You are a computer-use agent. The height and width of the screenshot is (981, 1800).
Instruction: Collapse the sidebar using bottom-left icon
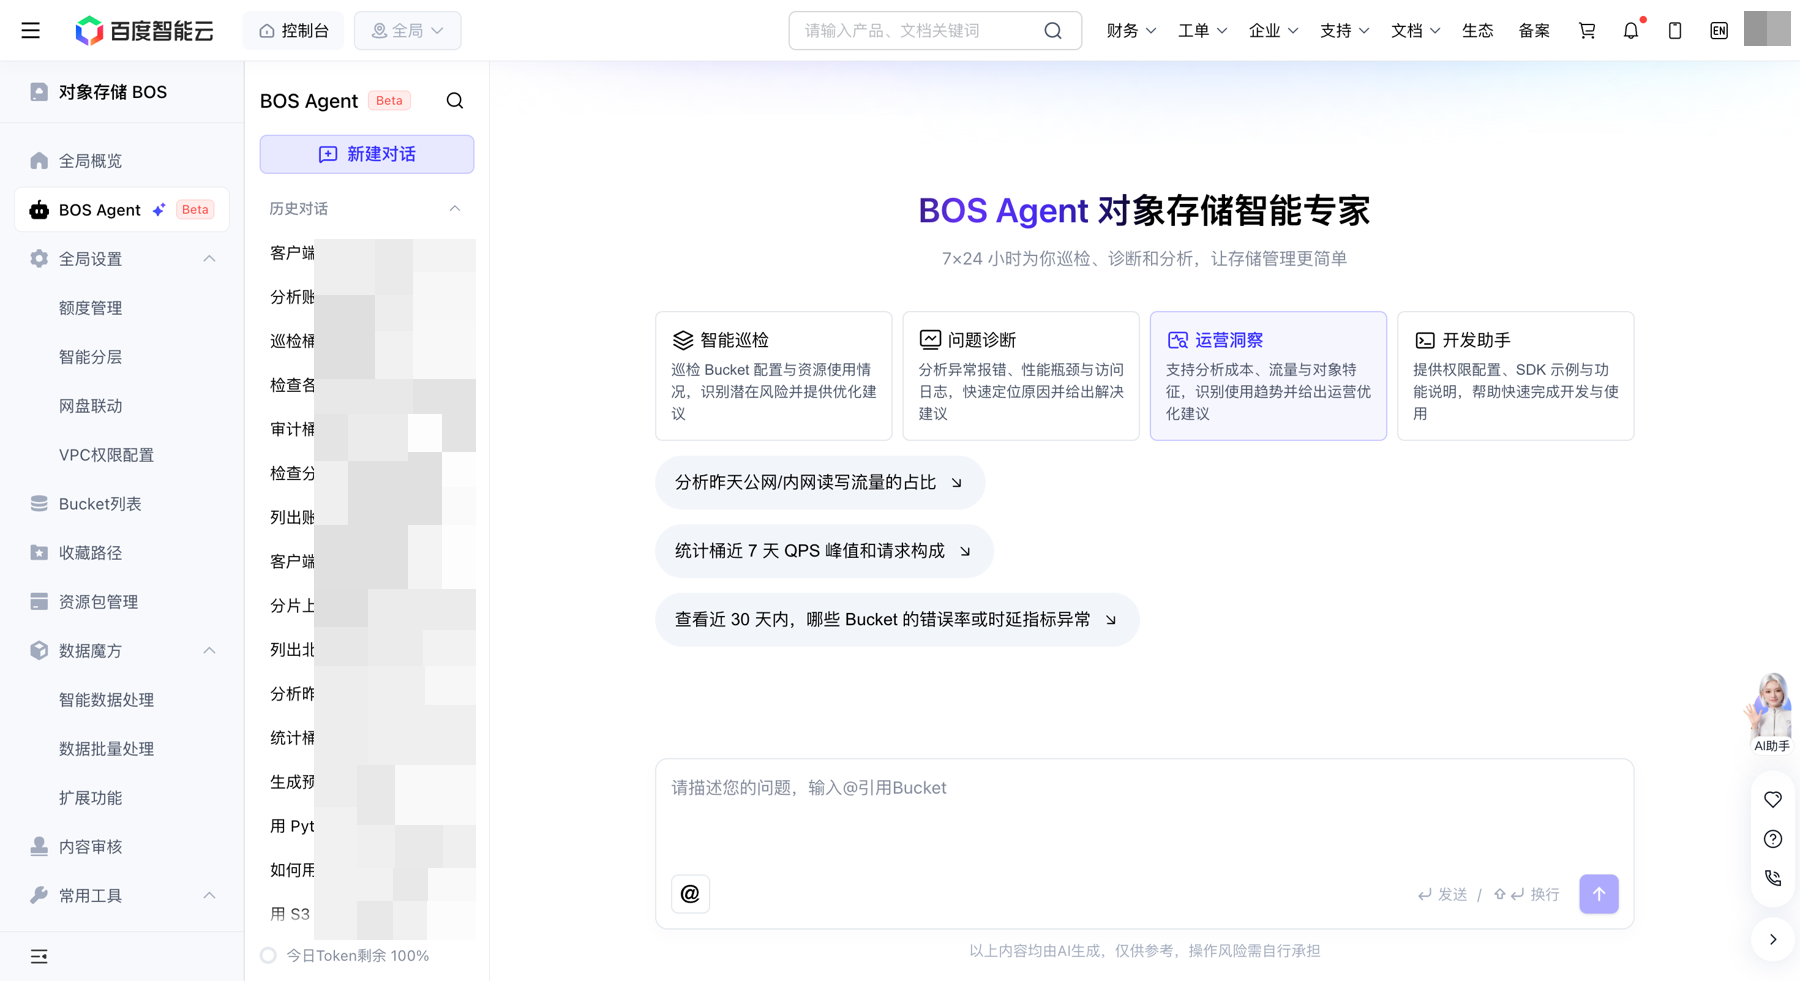39,957
